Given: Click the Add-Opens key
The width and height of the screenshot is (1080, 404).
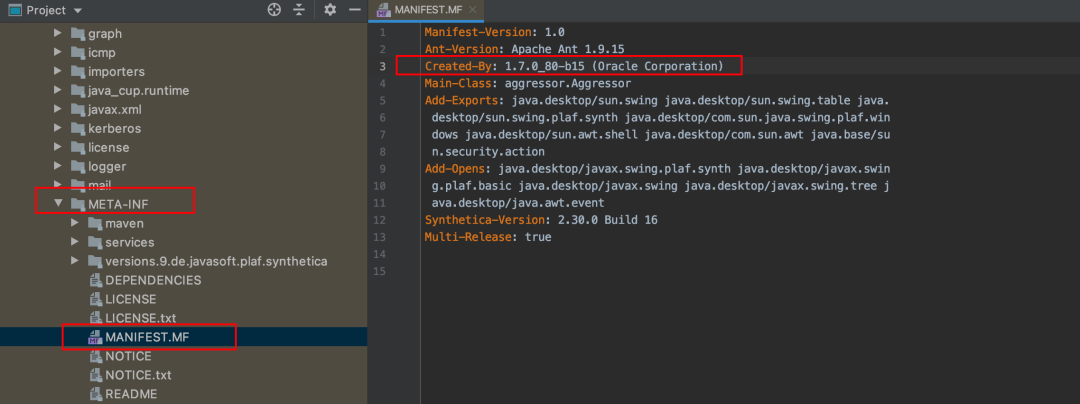Looking at the screenshot, I should [455, 169].
